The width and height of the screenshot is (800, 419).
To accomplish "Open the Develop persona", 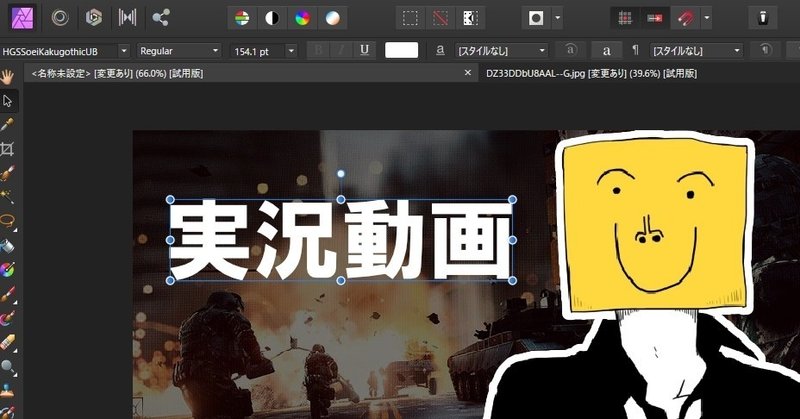I will click(x=94, y=18).
